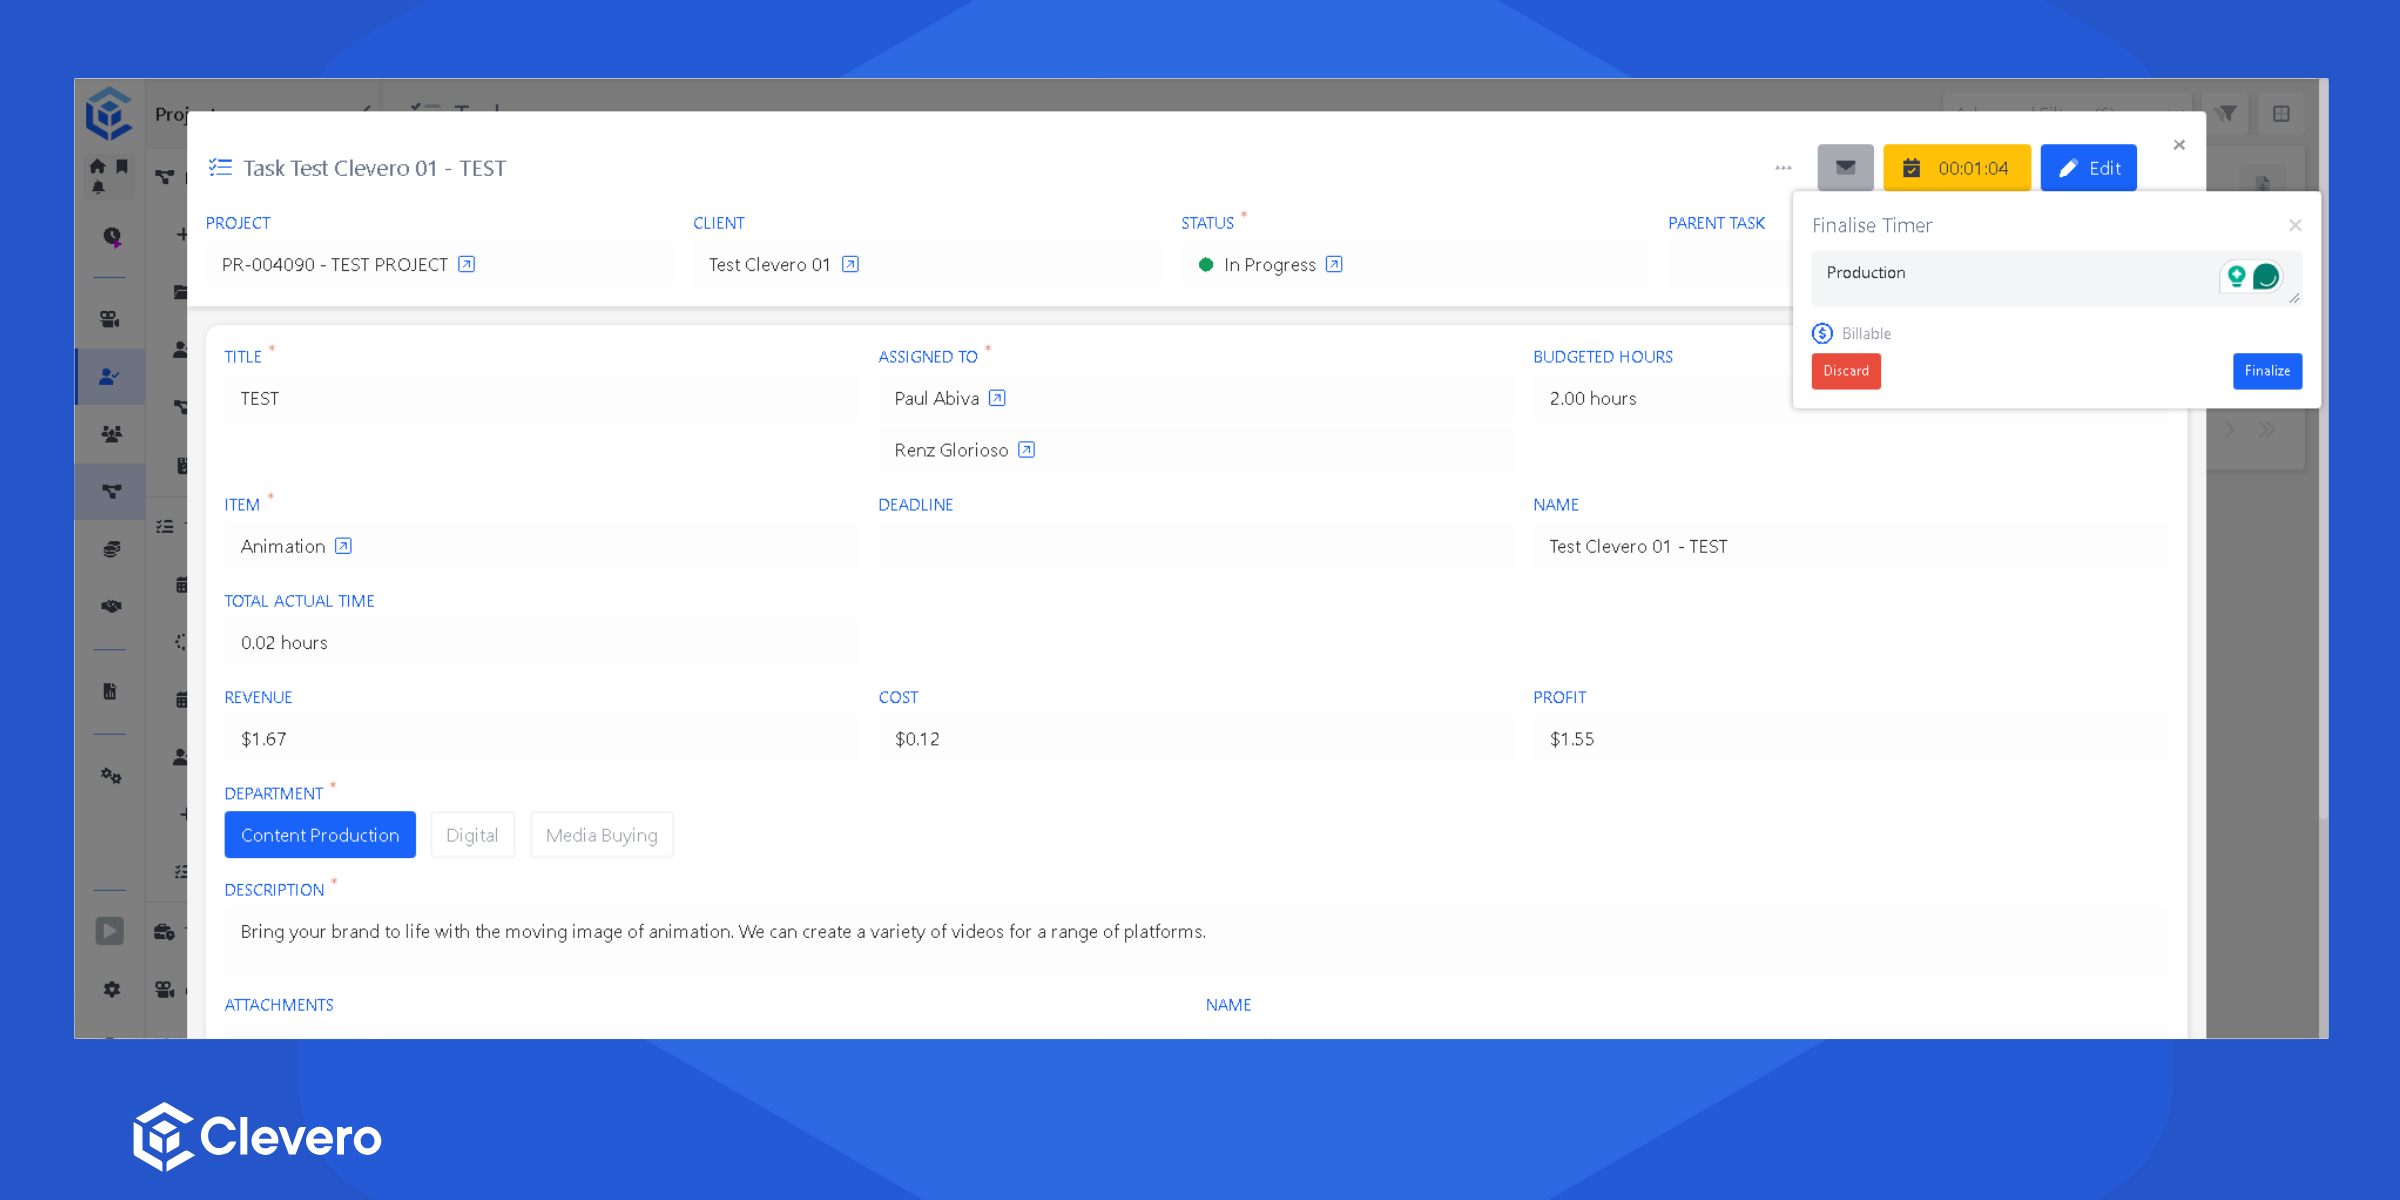
Task: Close the Finalise Timer popup
Action: 2295,226
